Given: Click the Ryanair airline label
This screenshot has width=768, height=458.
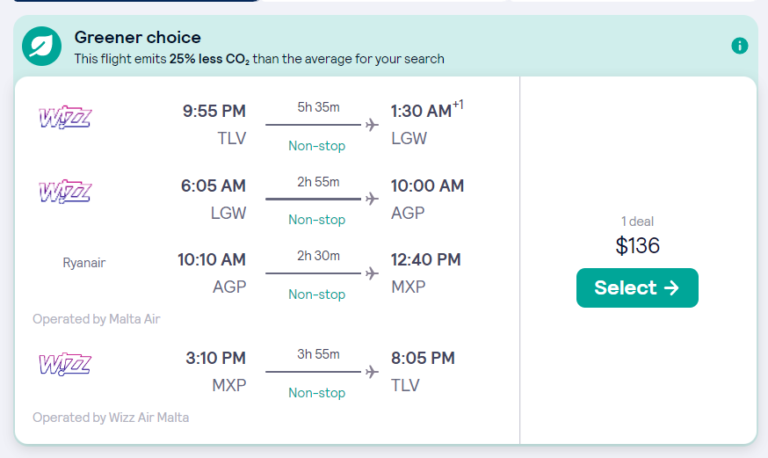Looking at the screenshot, I should coord(84,263).
